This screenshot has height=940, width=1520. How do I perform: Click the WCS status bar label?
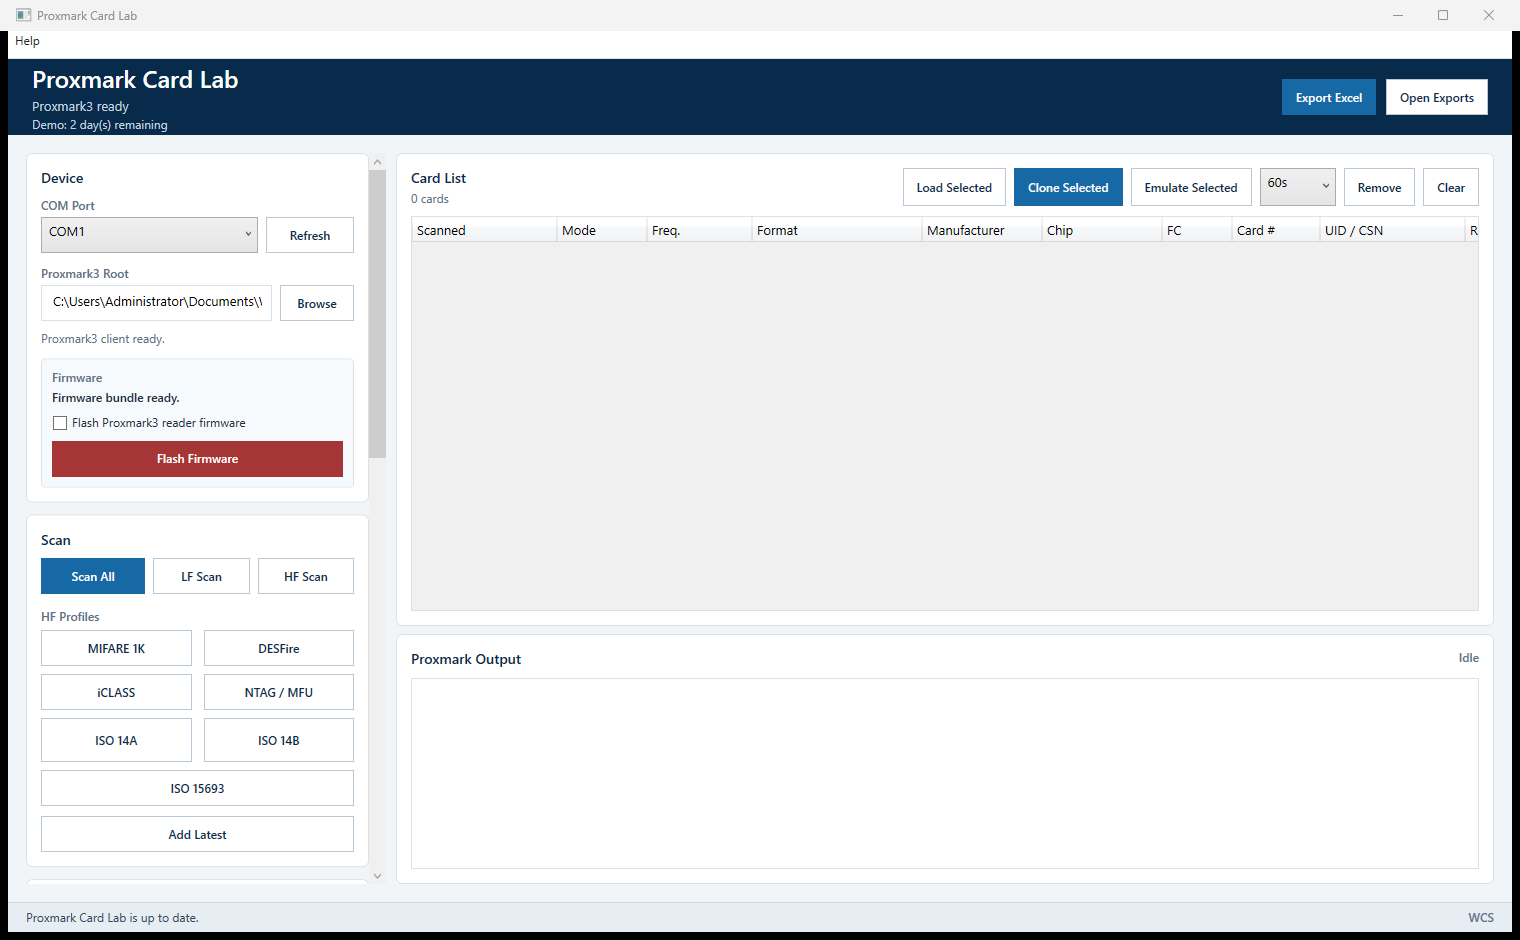point(1481,918)
